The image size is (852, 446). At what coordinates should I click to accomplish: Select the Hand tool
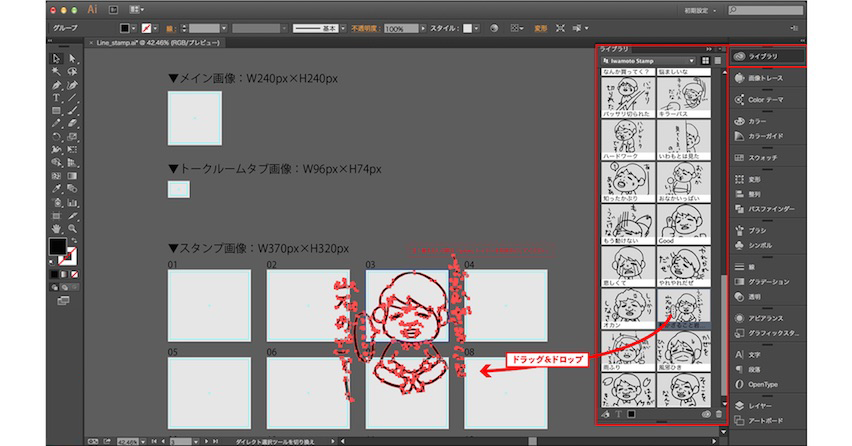[x=56, y=229]
